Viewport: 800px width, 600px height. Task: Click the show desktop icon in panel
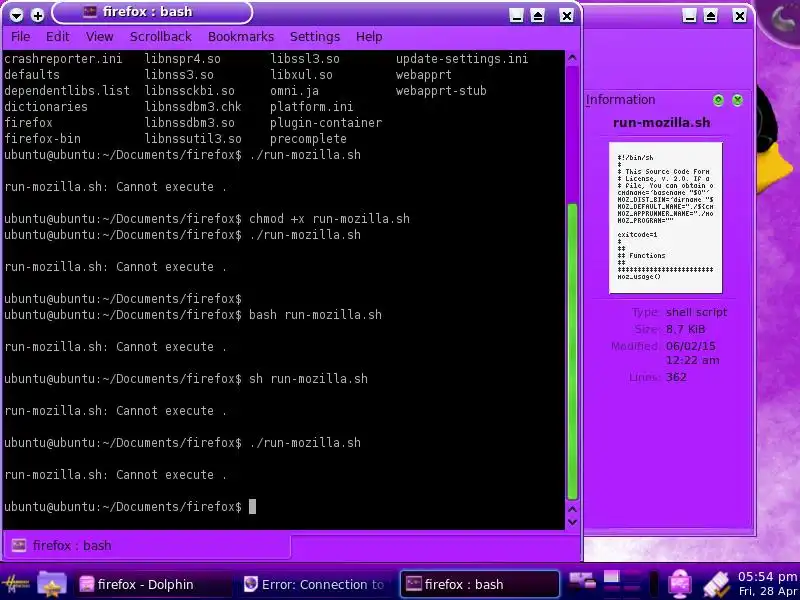click(x=582, y=583)
